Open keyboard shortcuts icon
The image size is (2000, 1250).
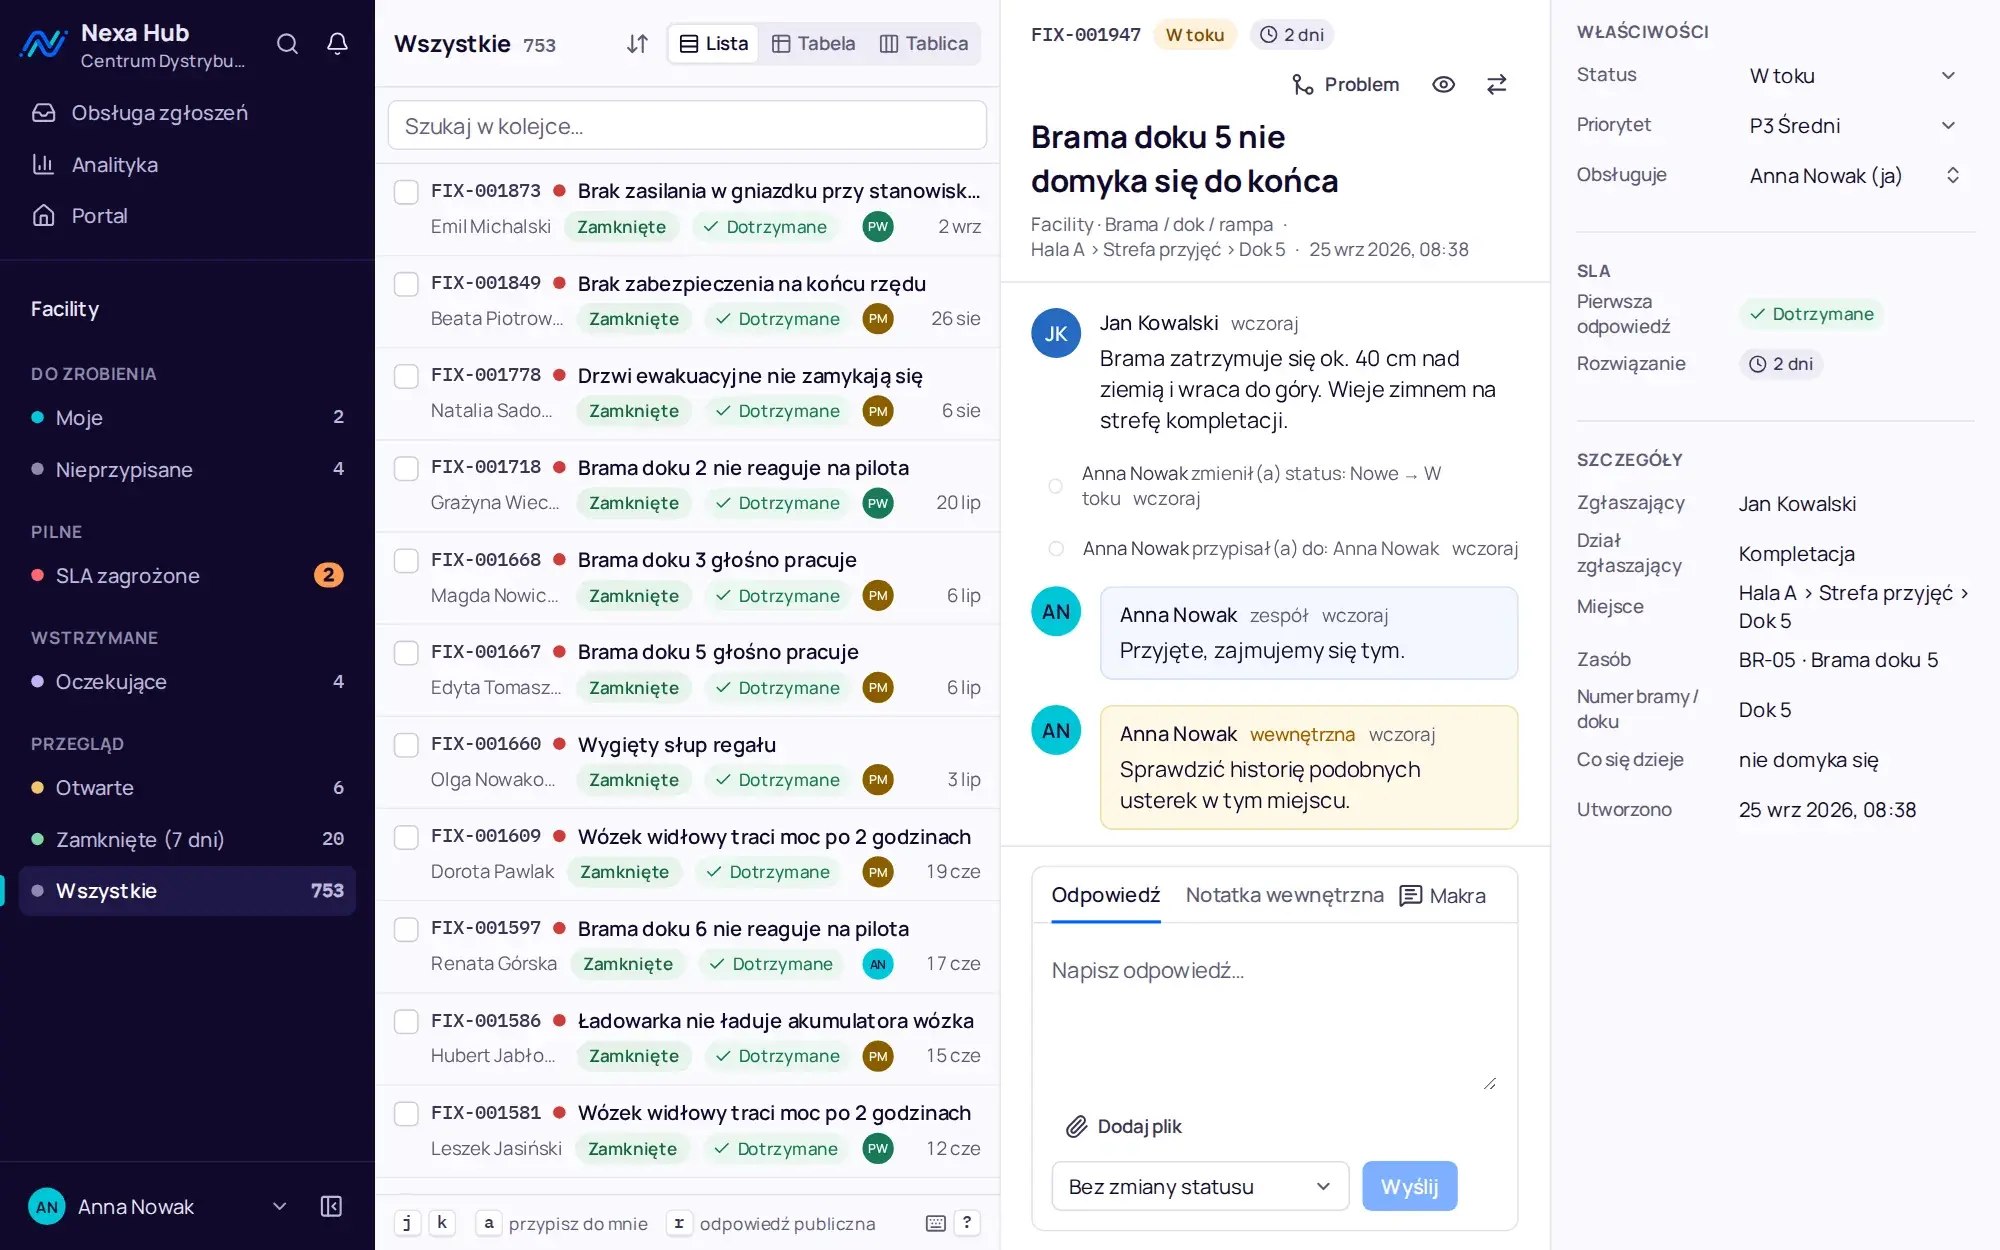pyautogui.click(x=936, y=1223)
